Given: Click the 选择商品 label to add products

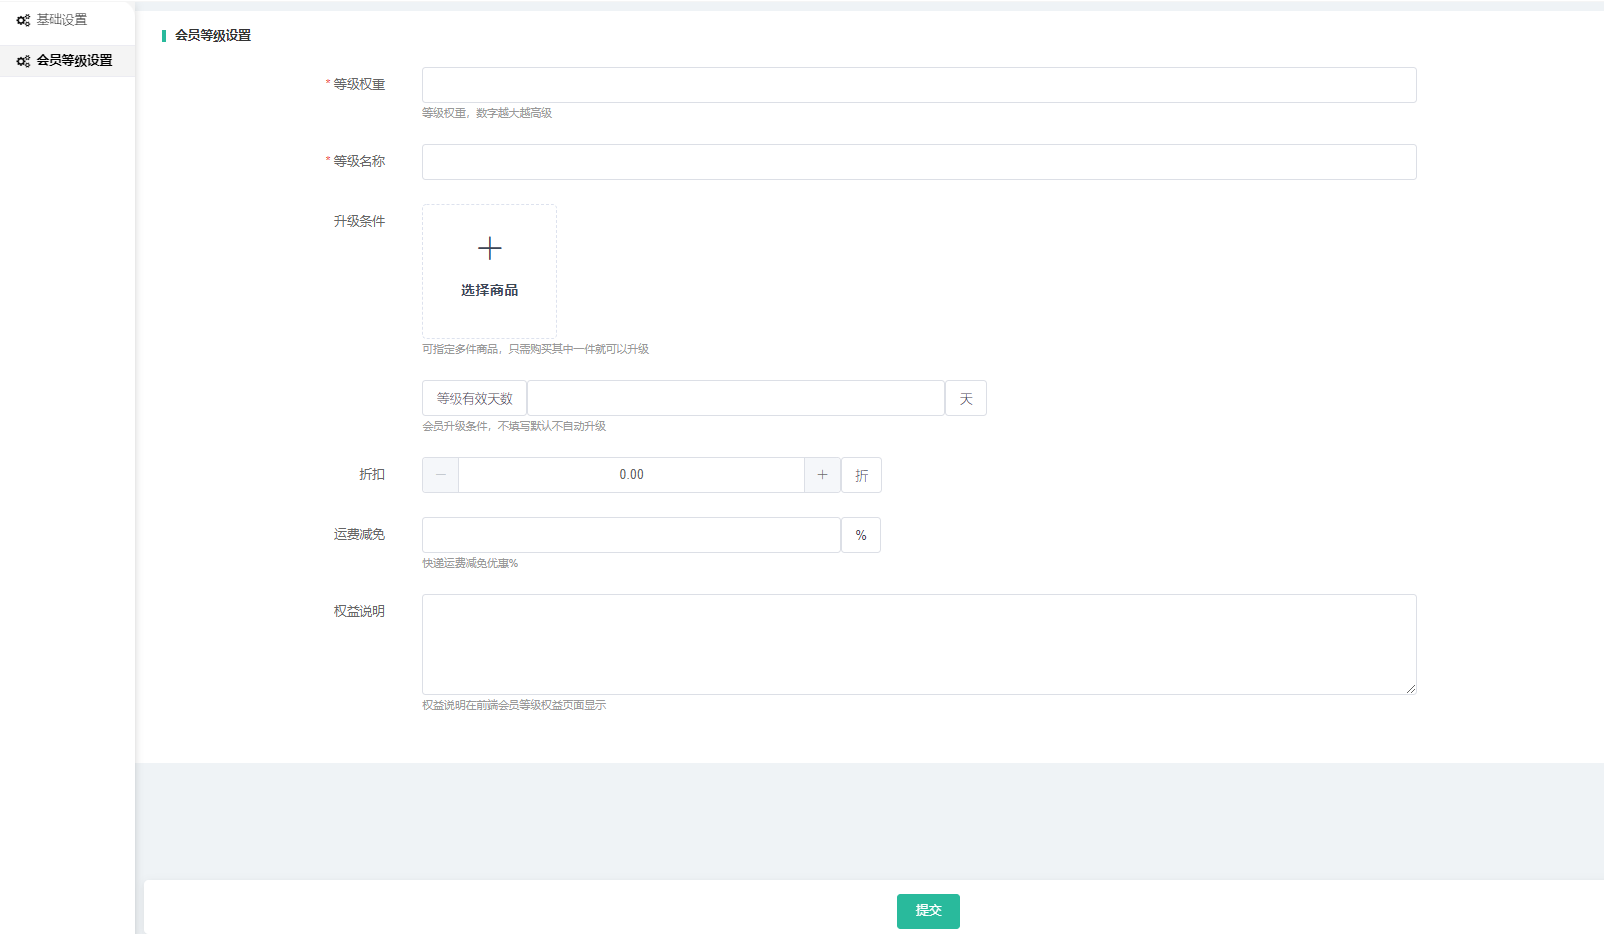Looking at the screenshot, I should pos(489,290).
